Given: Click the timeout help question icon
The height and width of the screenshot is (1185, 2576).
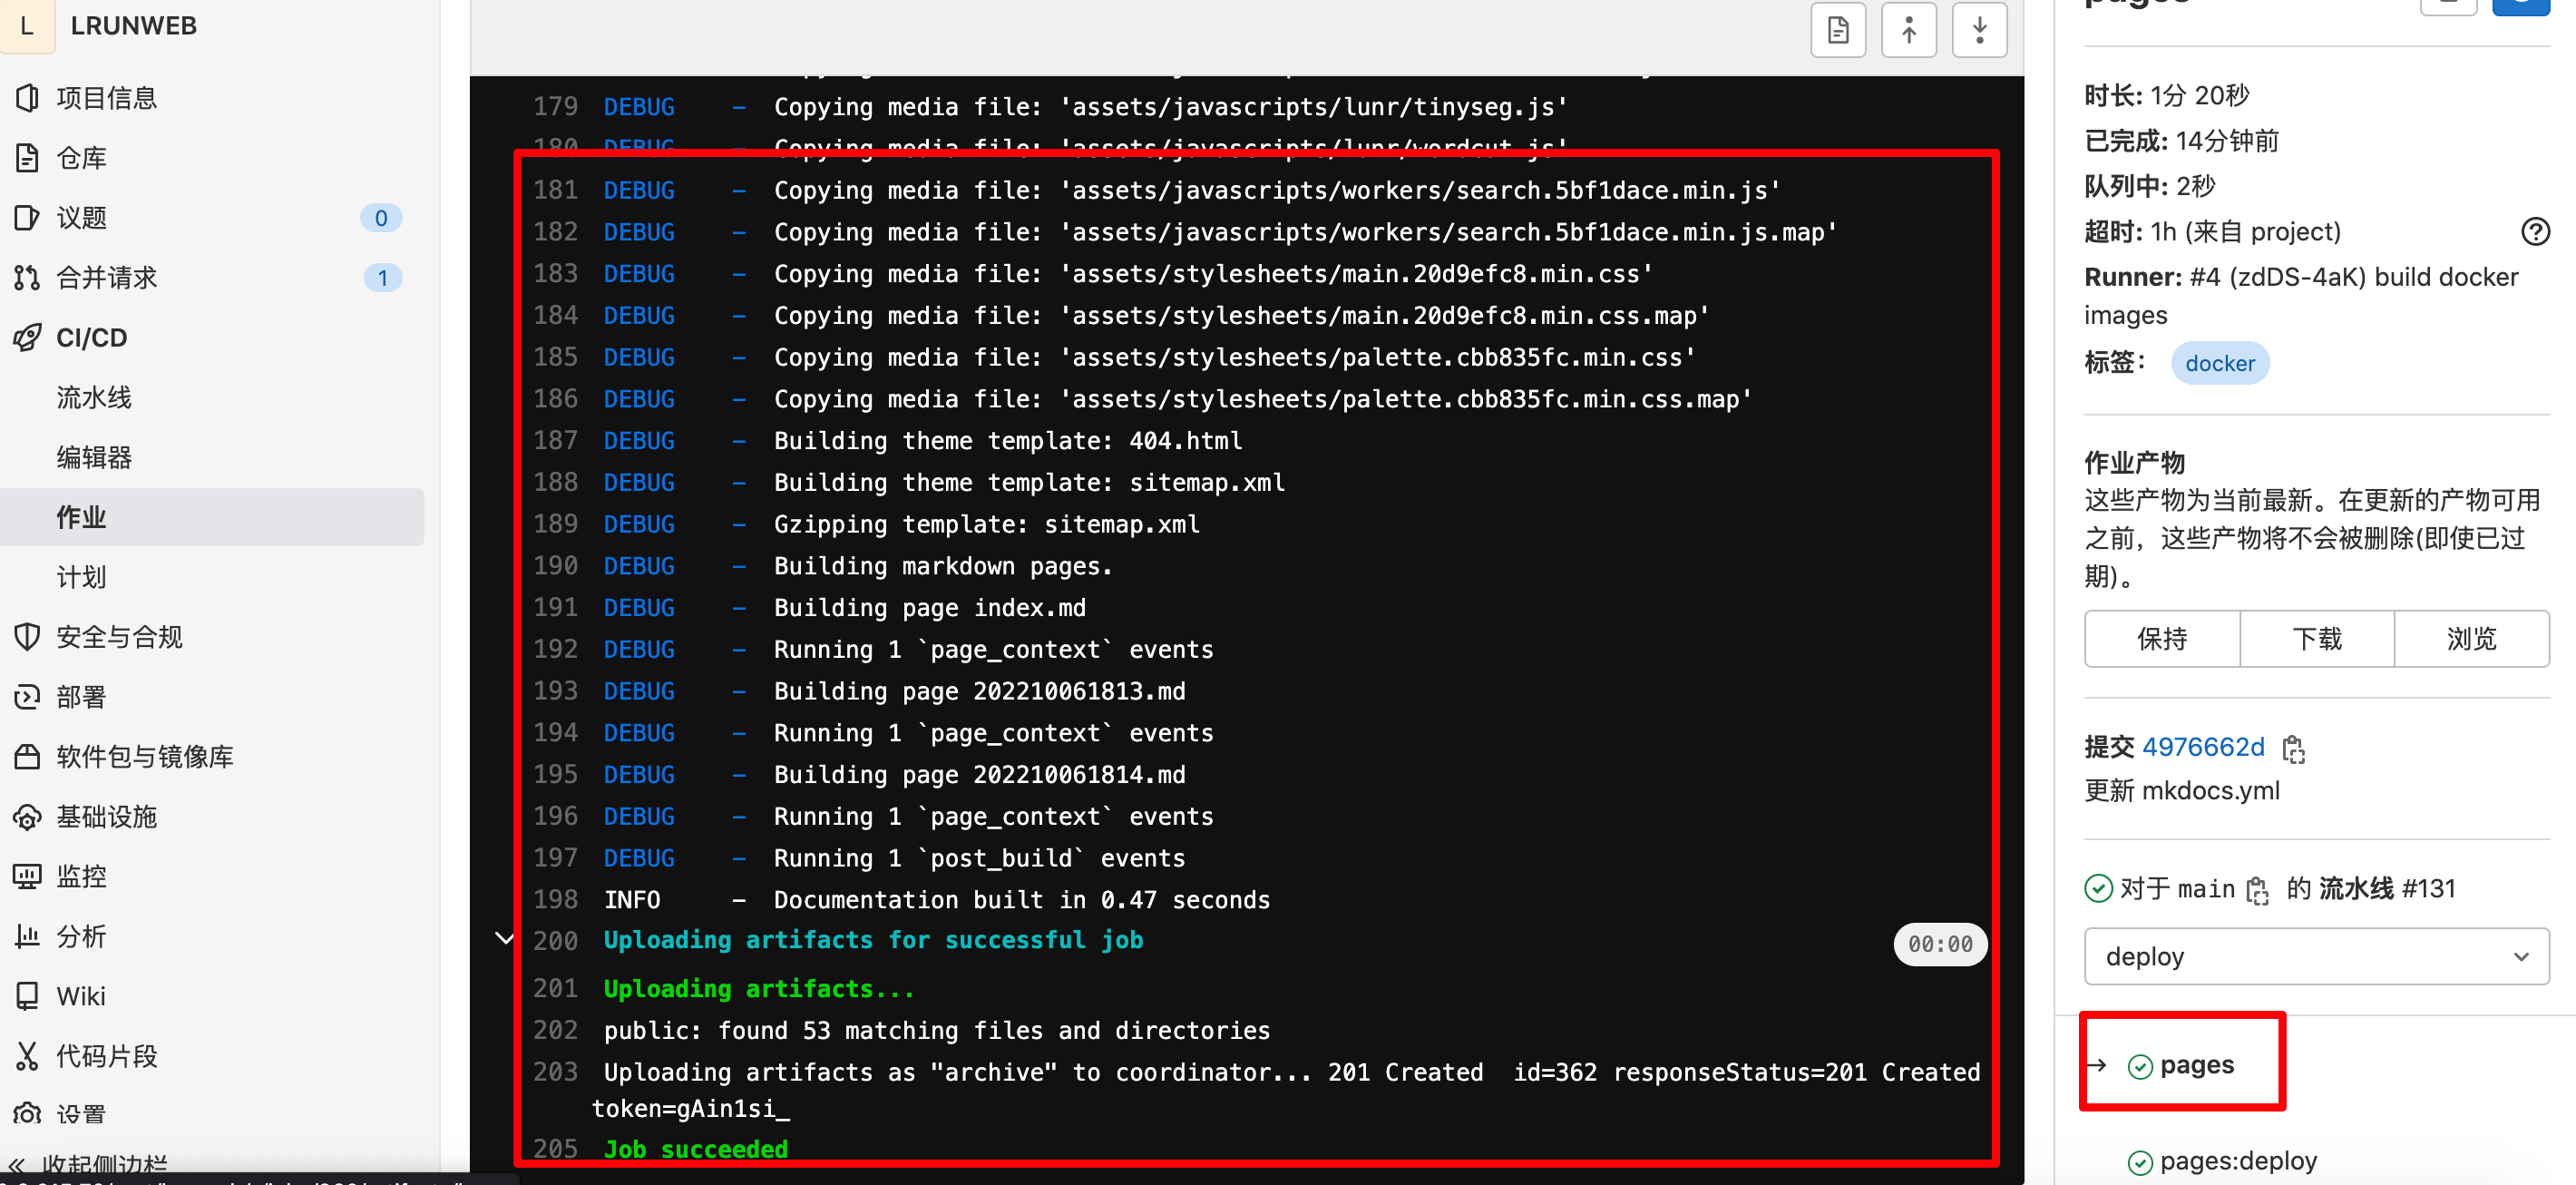Looking at the screenshot, I should [2535, 232].
